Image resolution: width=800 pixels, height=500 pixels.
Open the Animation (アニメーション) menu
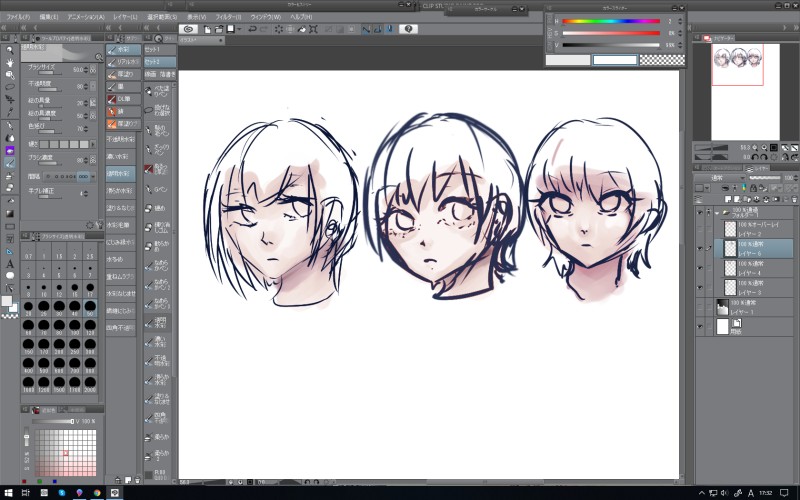(86, 17)
